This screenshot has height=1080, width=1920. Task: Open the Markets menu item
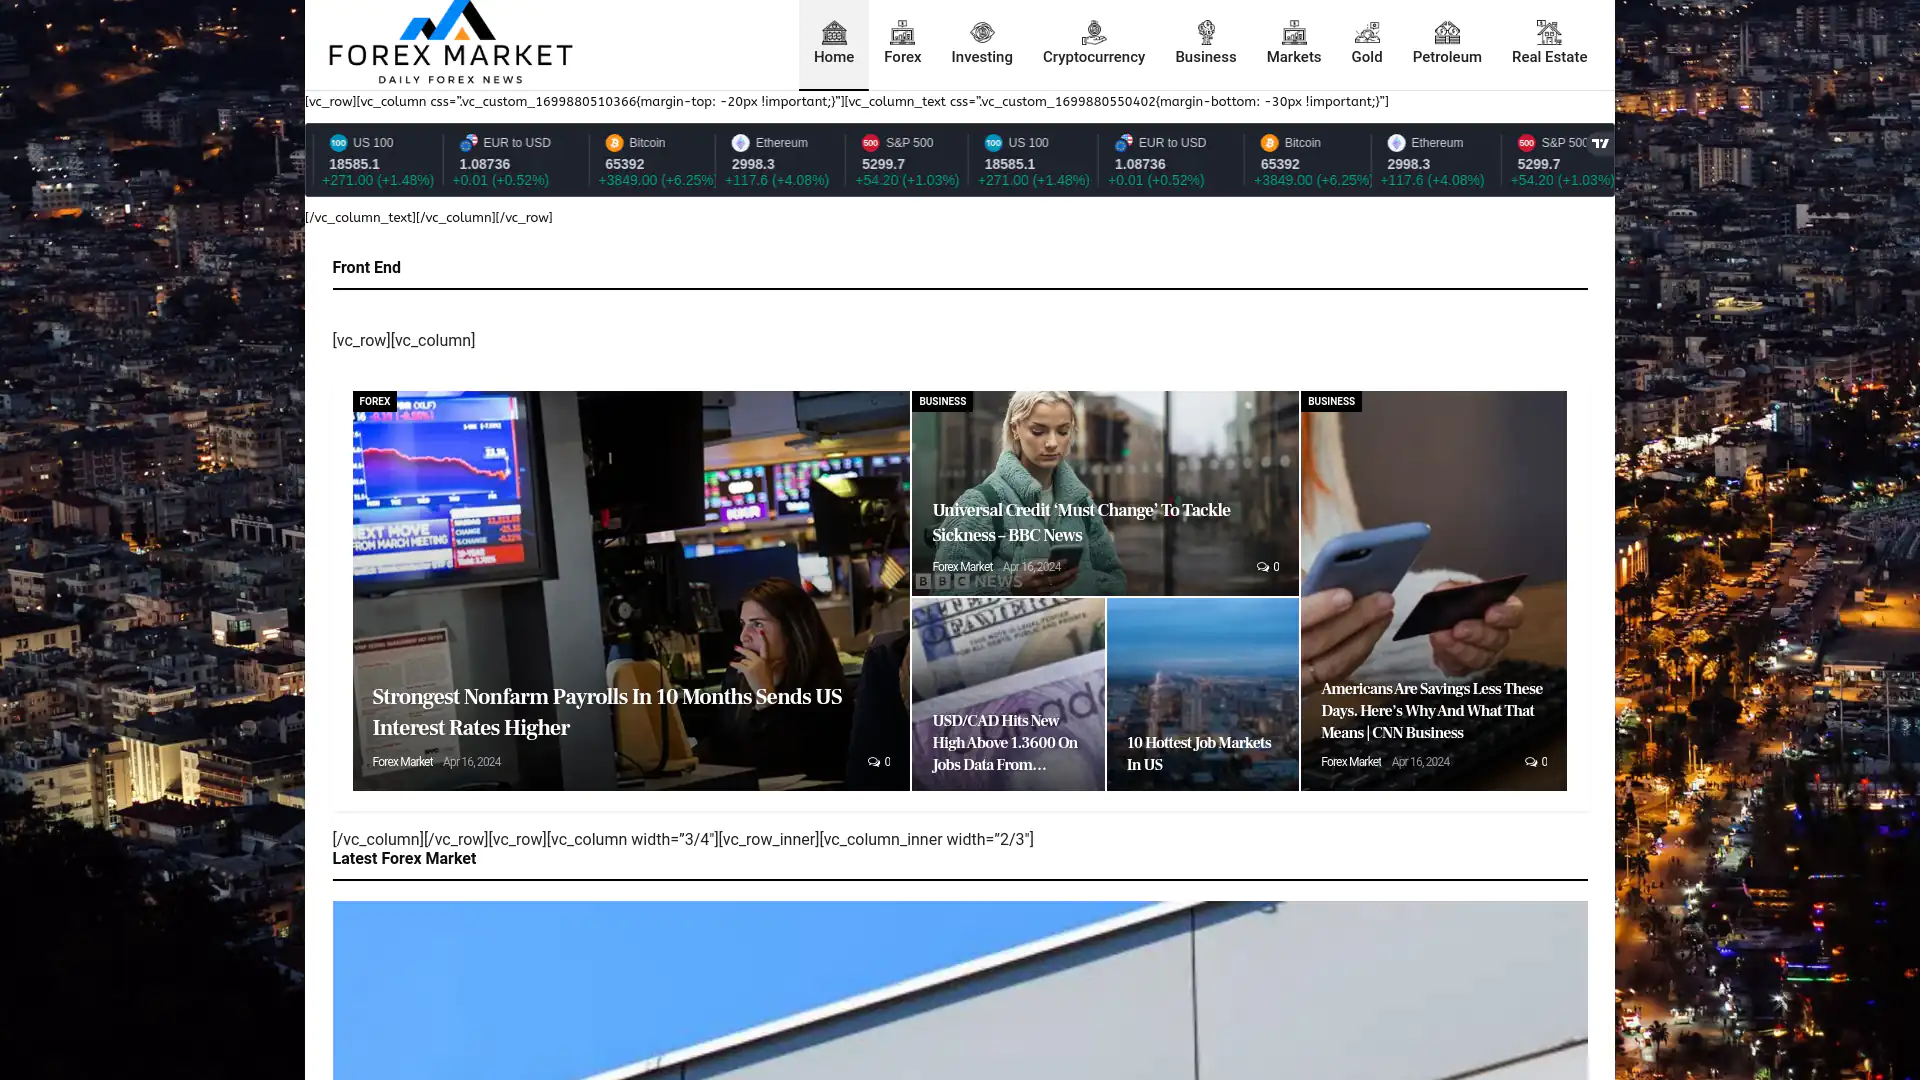click(x=1293, y=45)
